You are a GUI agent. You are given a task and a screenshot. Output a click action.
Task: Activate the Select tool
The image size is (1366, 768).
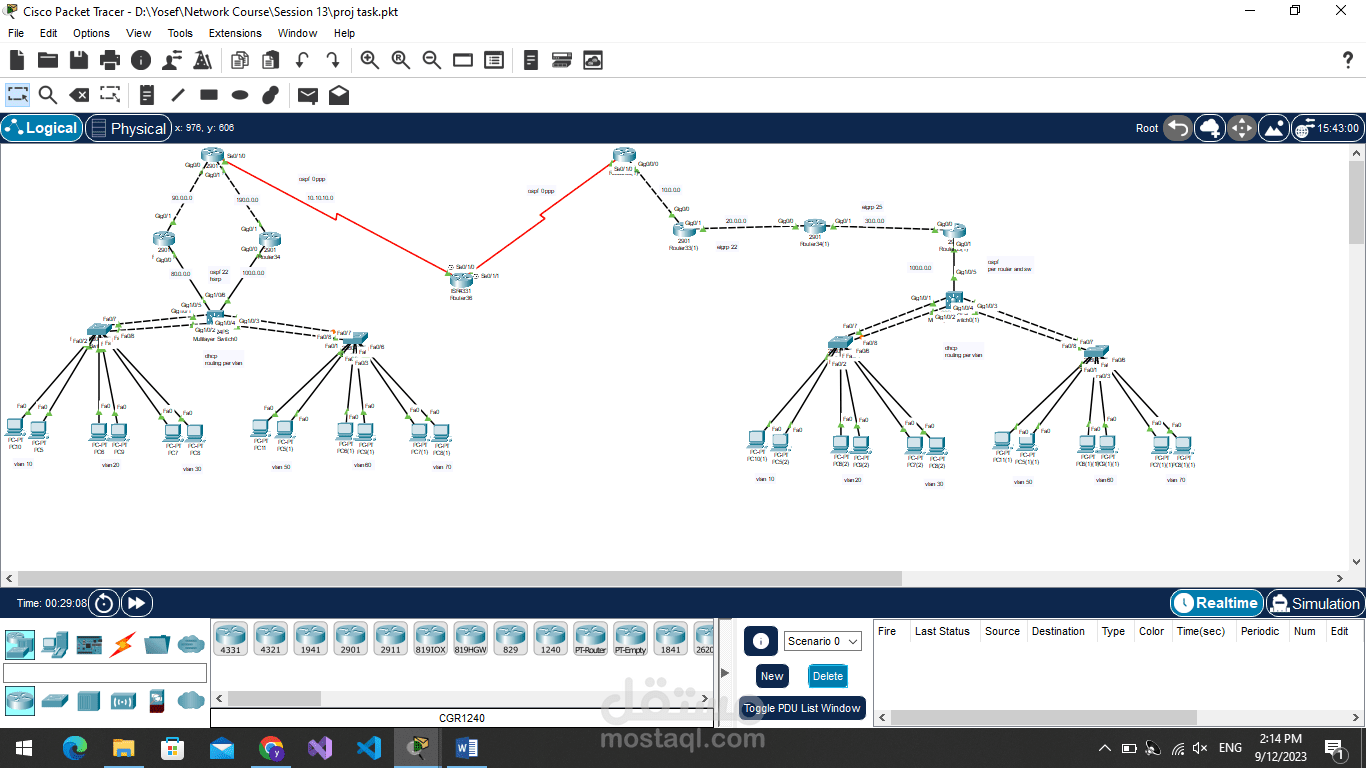18,95
